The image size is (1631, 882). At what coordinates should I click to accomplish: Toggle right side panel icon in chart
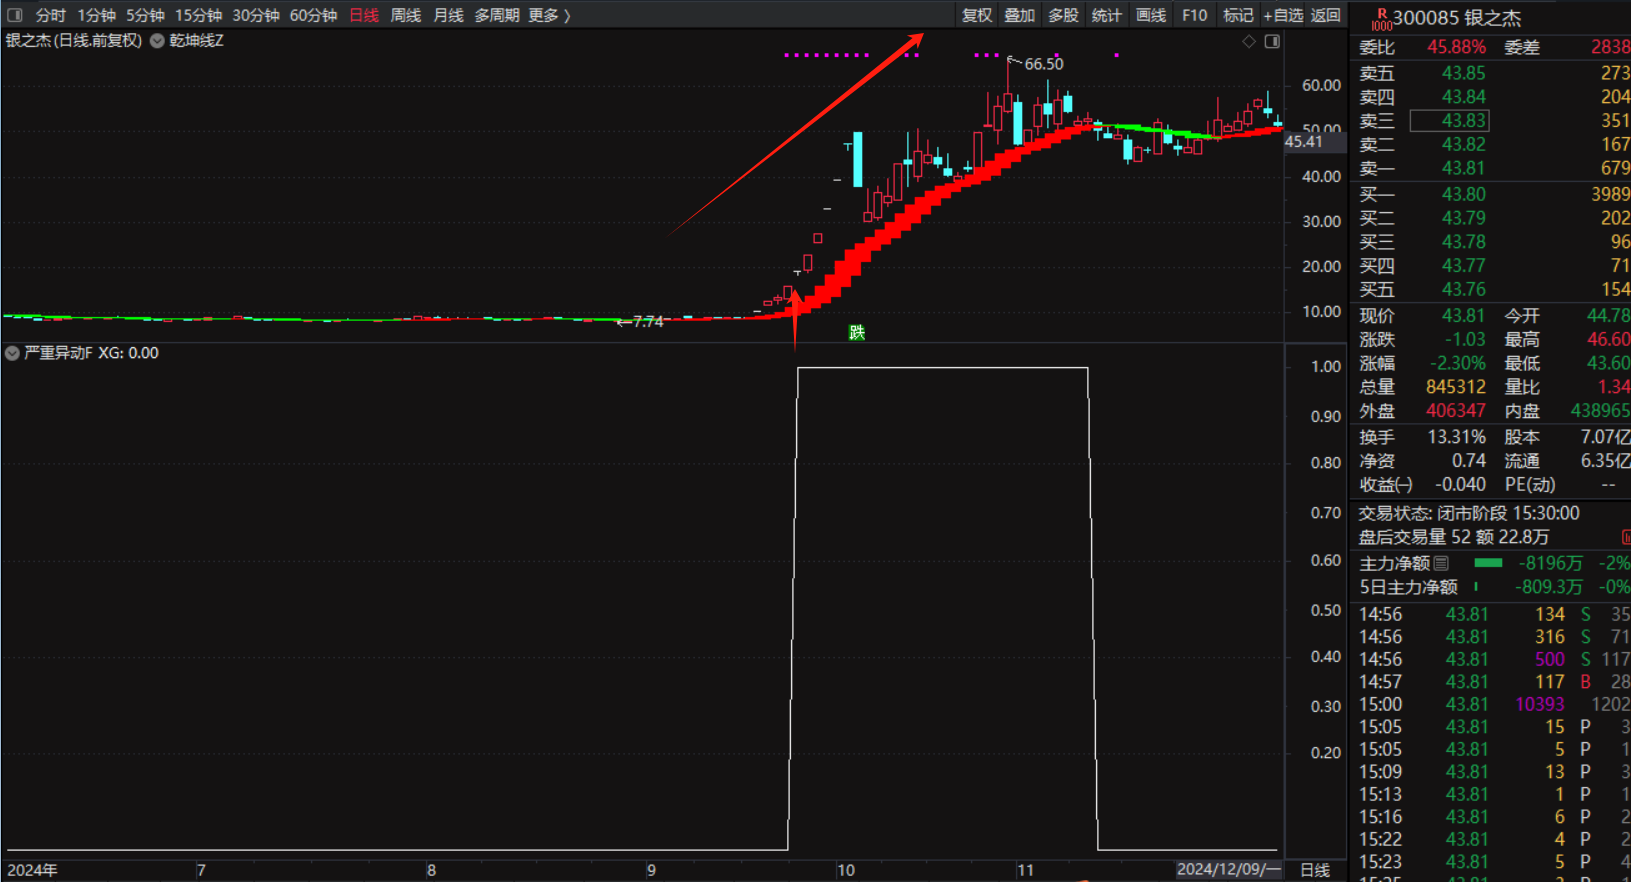(1272, 42)
